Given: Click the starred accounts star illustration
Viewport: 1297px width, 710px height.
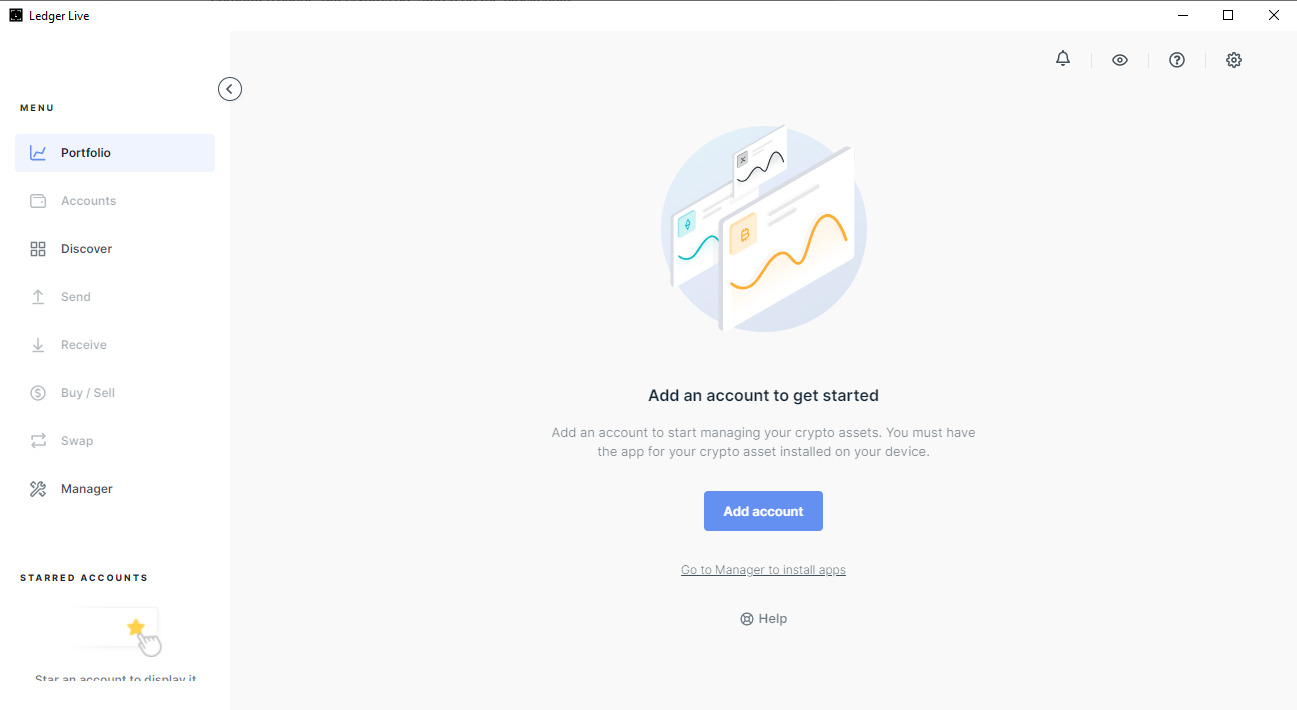Looking at the screenshot, I should coord(136,628).
